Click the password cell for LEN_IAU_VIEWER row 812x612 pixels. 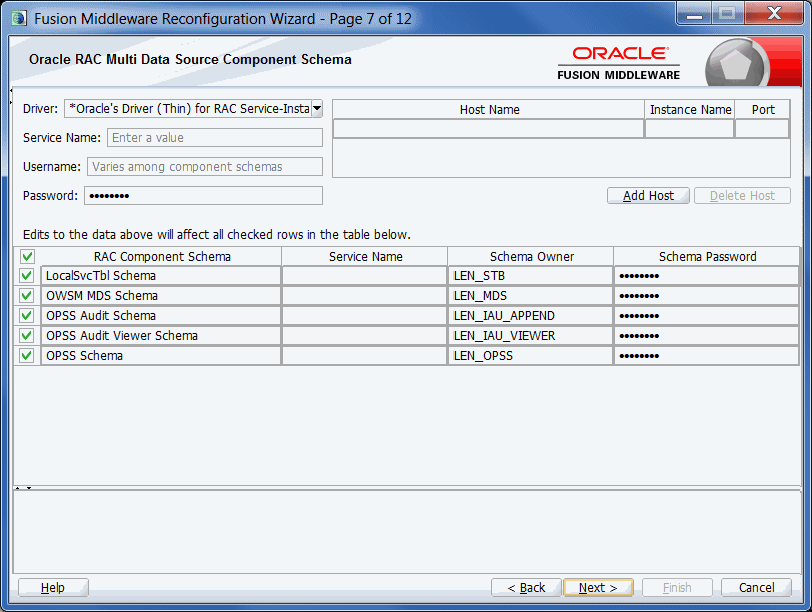click(706, 336)
